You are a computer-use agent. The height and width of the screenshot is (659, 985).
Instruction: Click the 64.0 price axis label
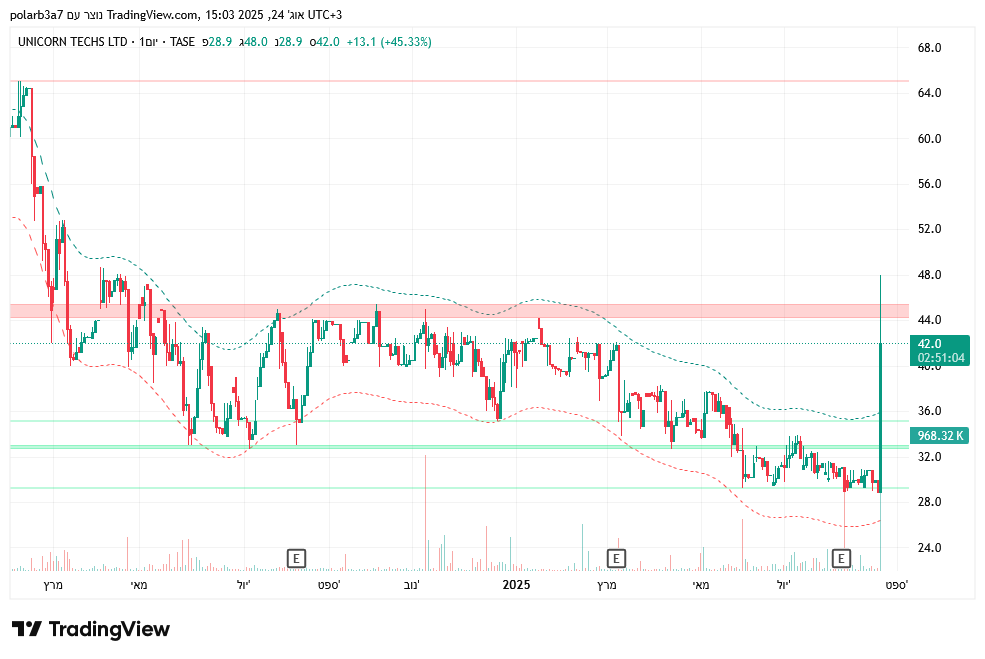(x=929, y=93)
